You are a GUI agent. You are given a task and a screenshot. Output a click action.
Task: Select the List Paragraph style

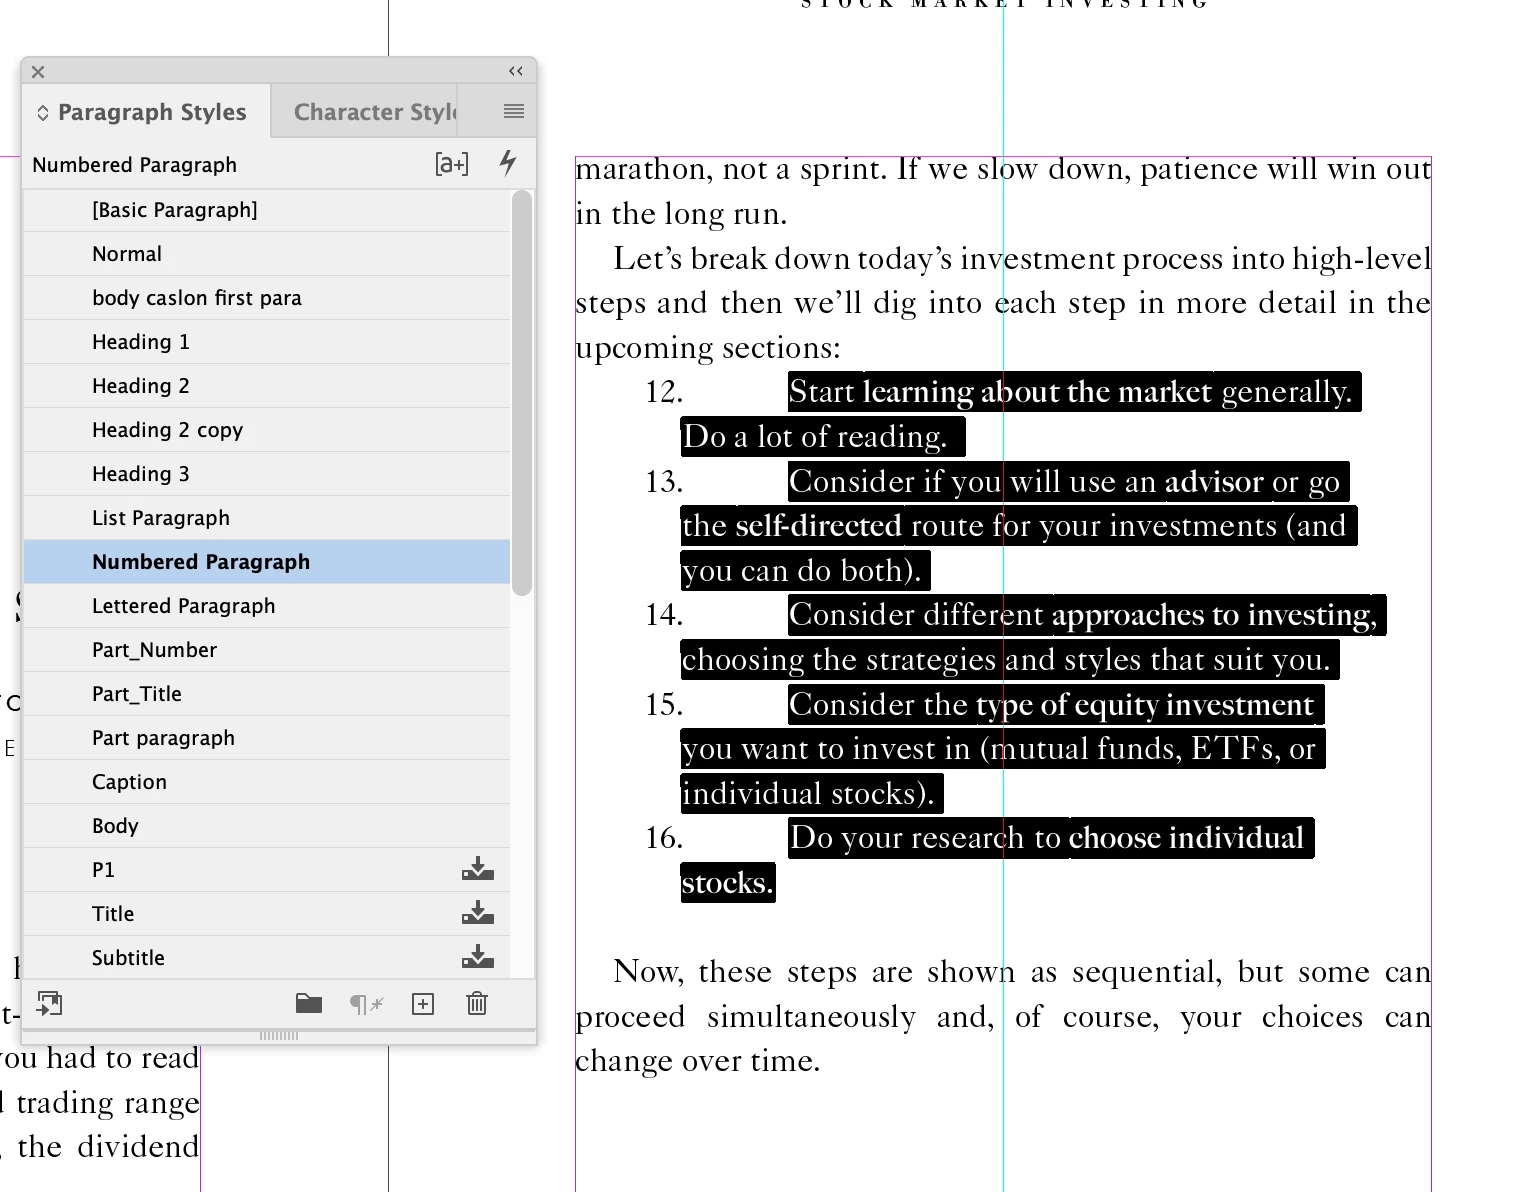267,518
